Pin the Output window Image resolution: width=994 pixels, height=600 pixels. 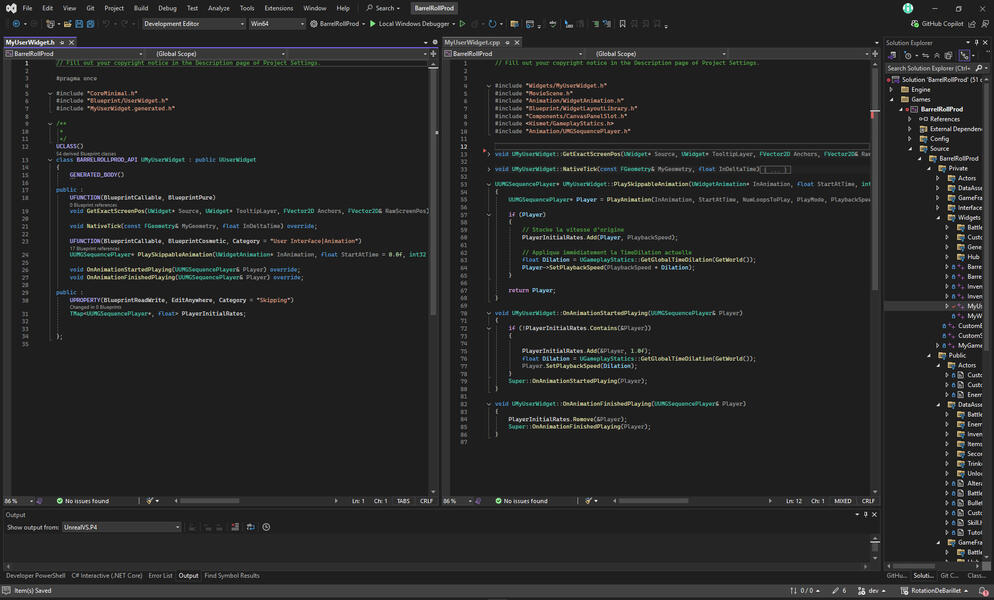pos(866,514)
